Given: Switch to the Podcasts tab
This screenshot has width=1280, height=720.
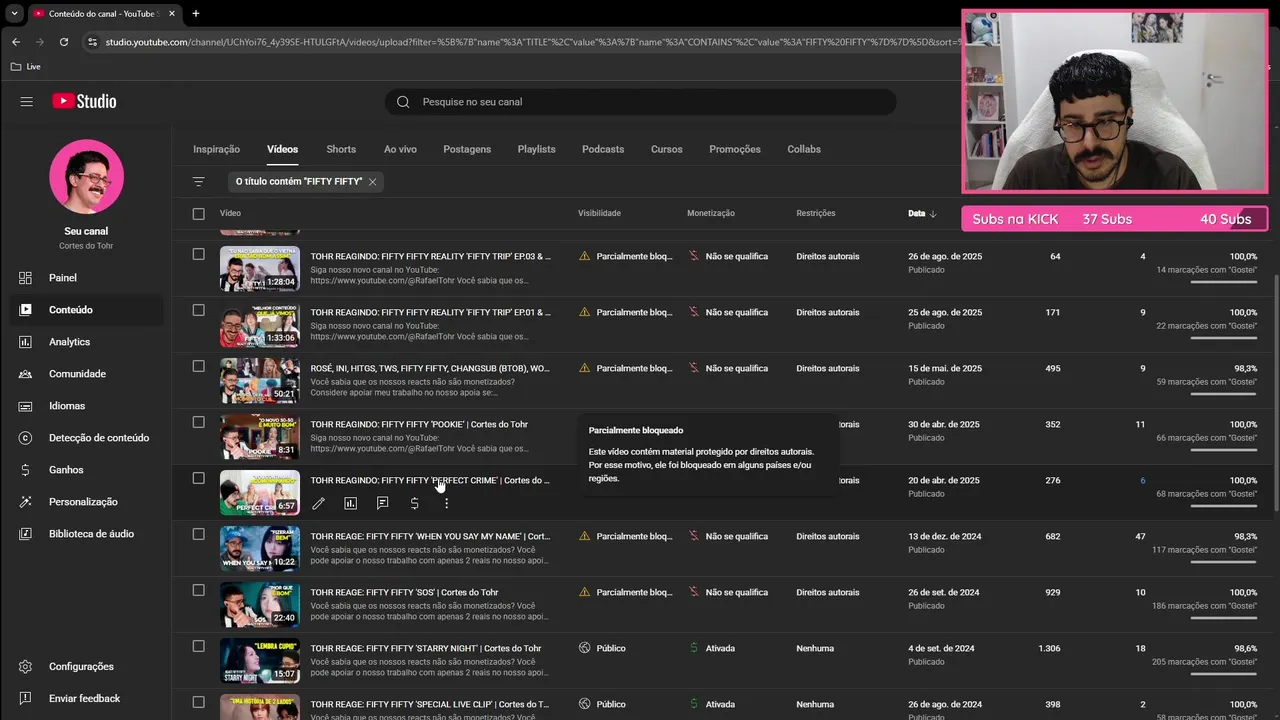Looking at the screenshot, I should pos(603,149).
